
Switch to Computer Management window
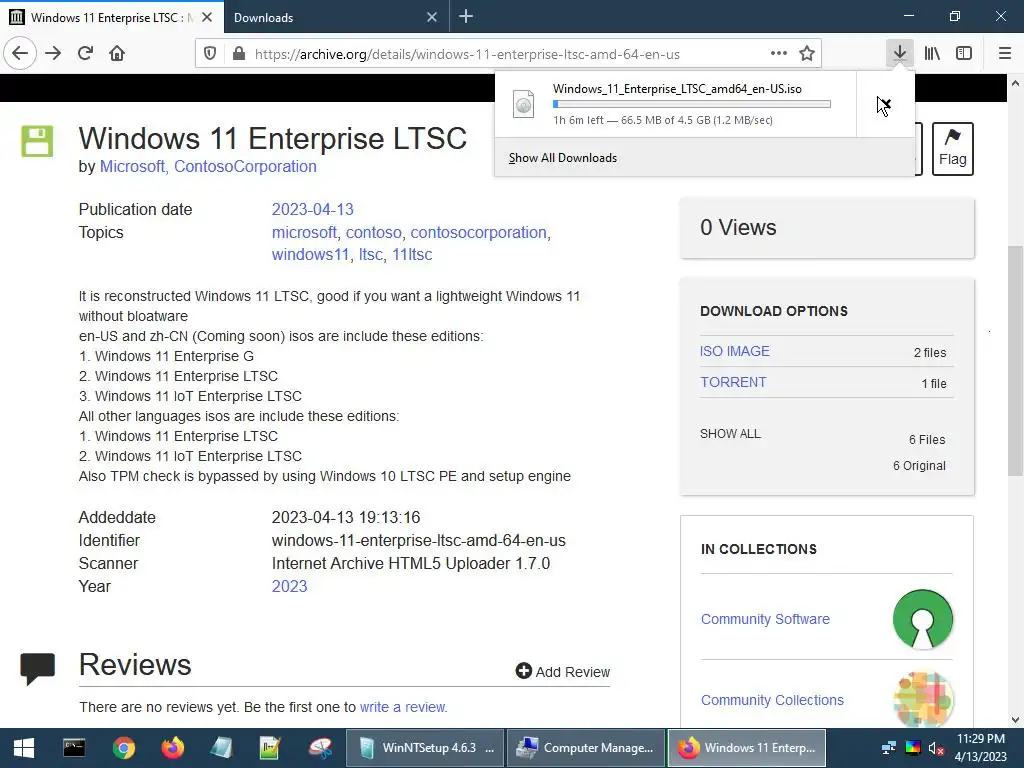tap(585, 748)
